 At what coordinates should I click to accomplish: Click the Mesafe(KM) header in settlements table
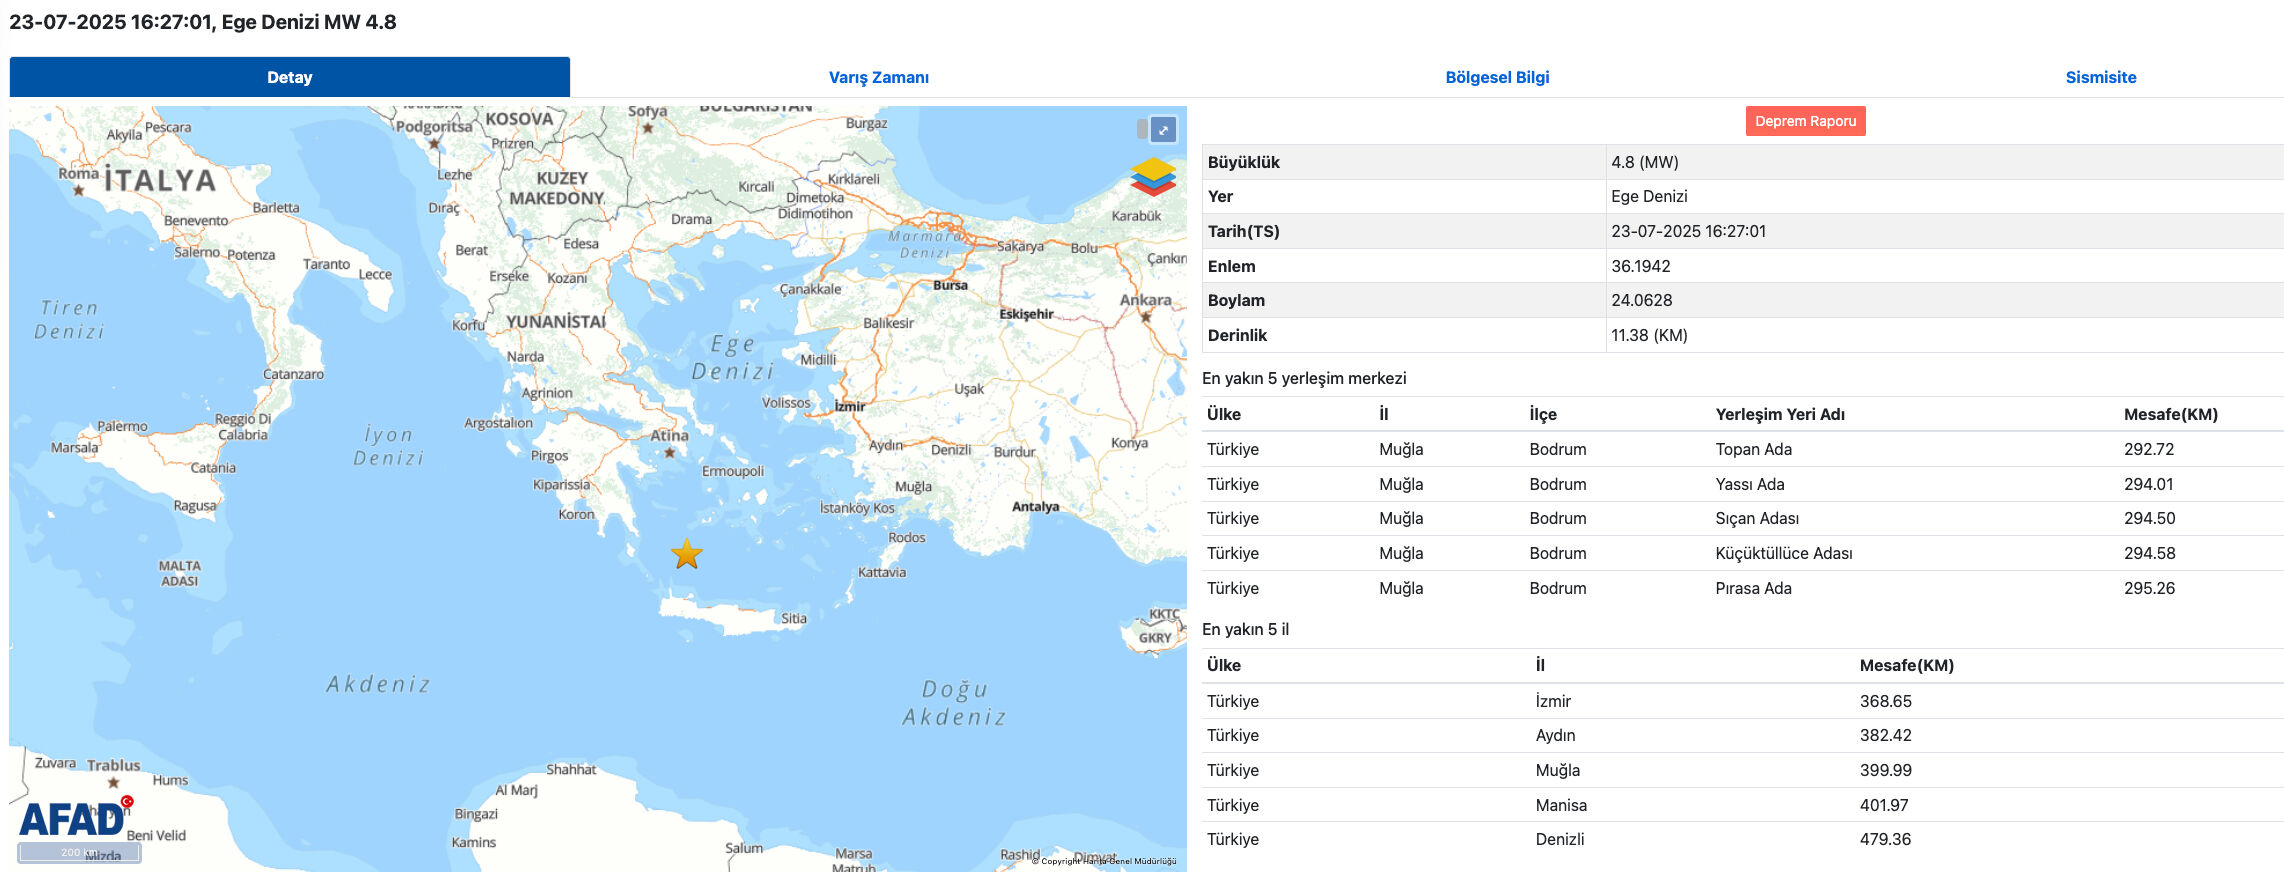[x=2170, y=414]
